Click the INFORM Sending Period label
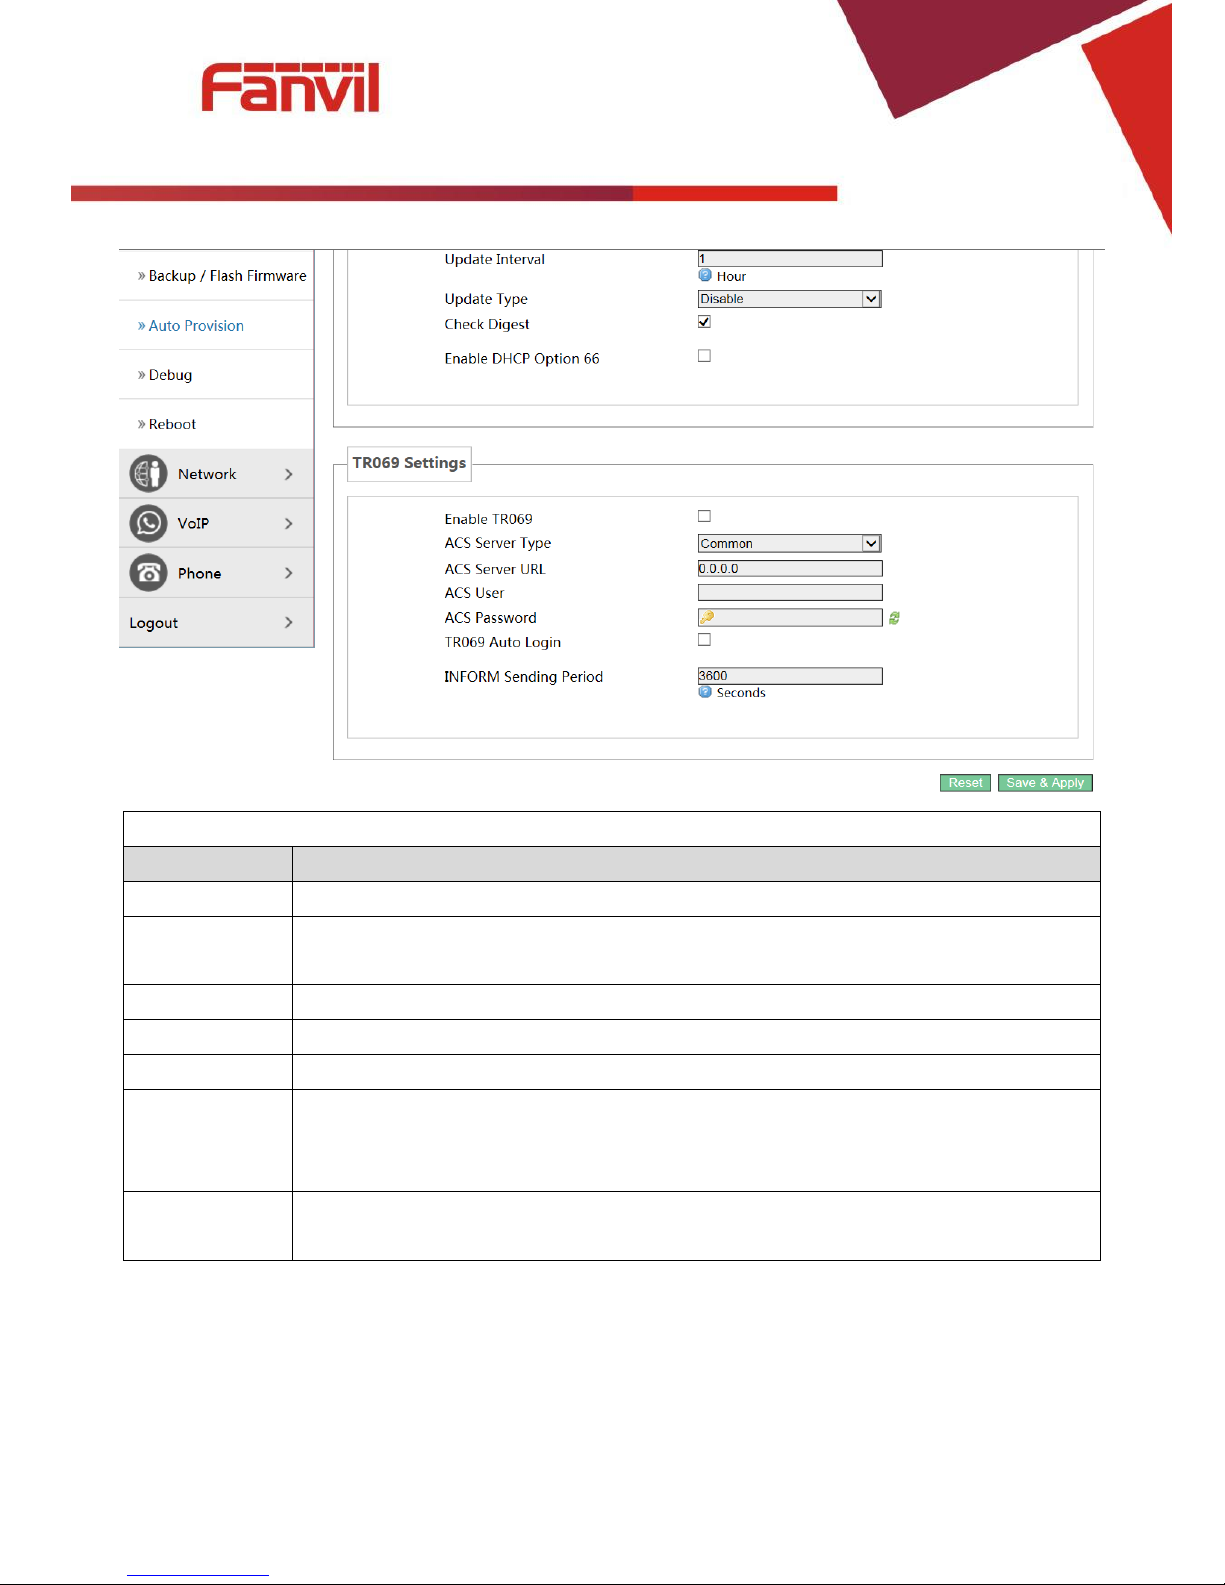1225x1585 pixels. [524, 677]
